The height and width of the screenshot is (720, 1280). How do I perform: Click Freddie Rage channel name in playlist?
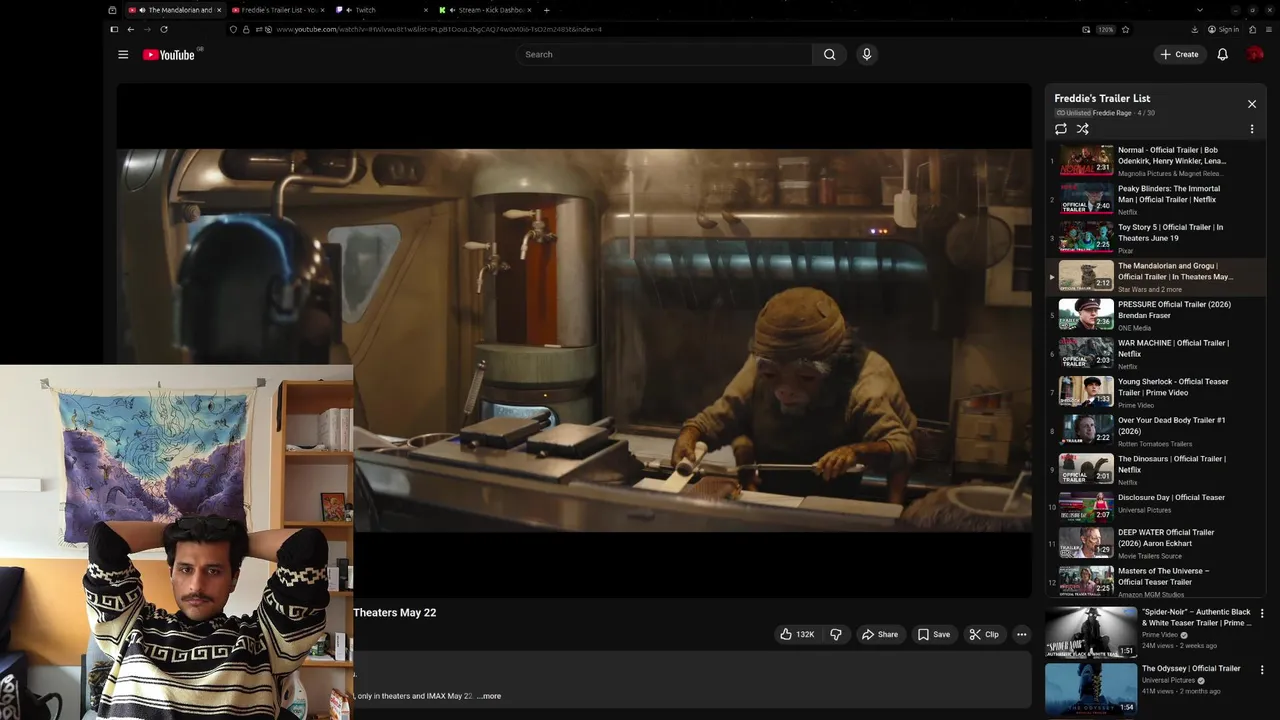pos(1112,113)
